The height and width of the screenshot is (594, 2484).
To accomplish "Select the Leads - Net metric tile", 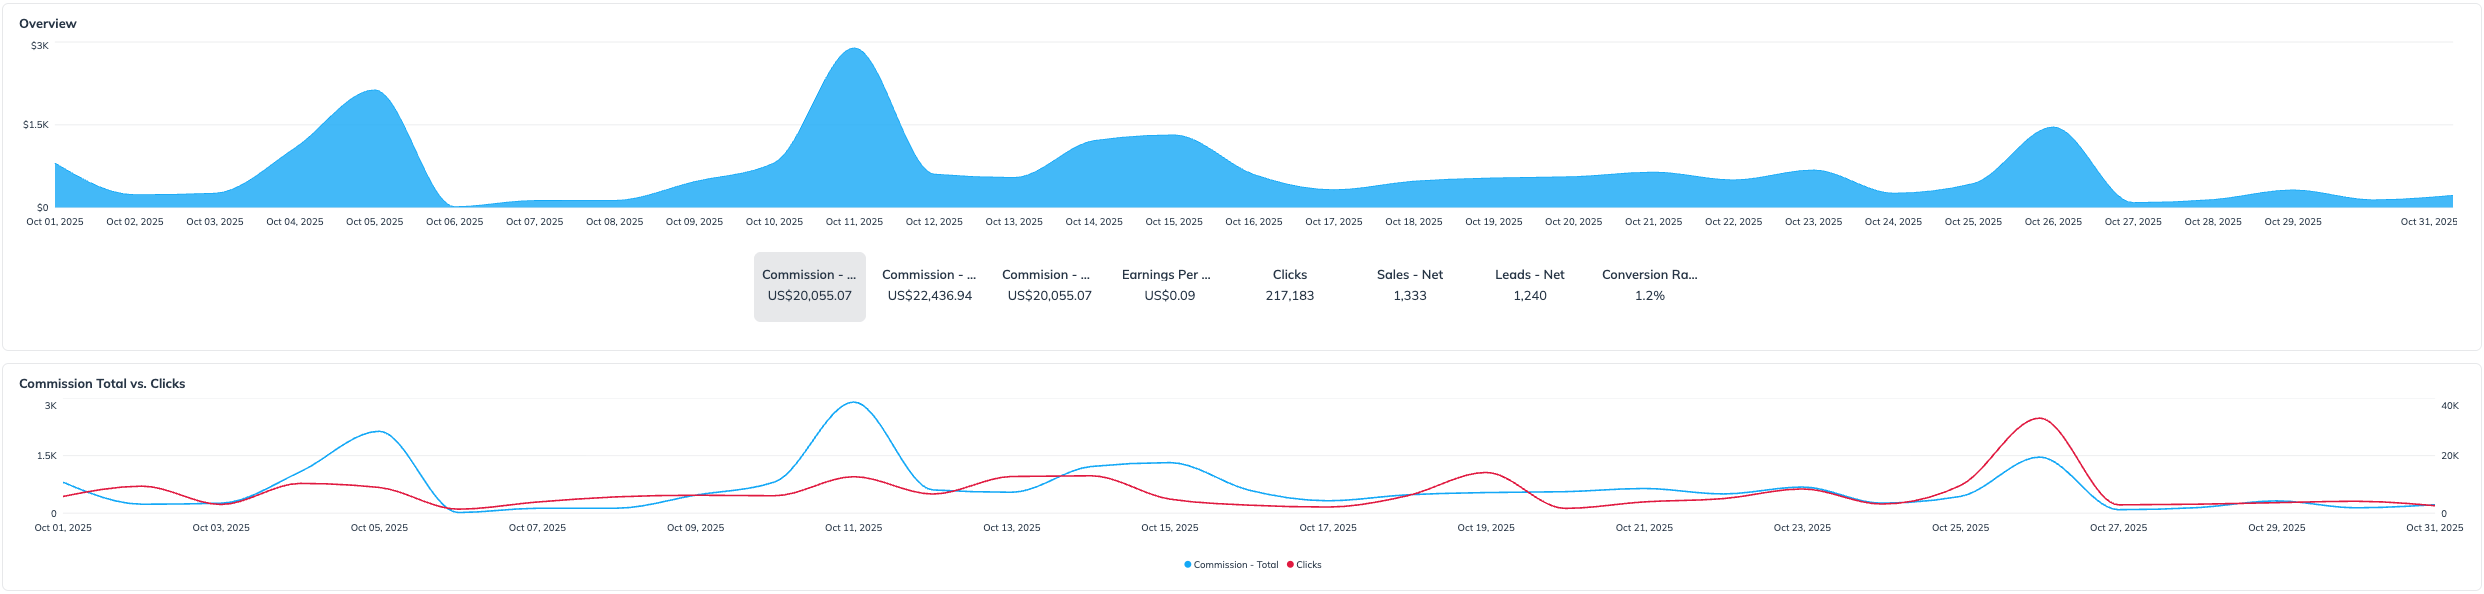I will coord(1530,287).
